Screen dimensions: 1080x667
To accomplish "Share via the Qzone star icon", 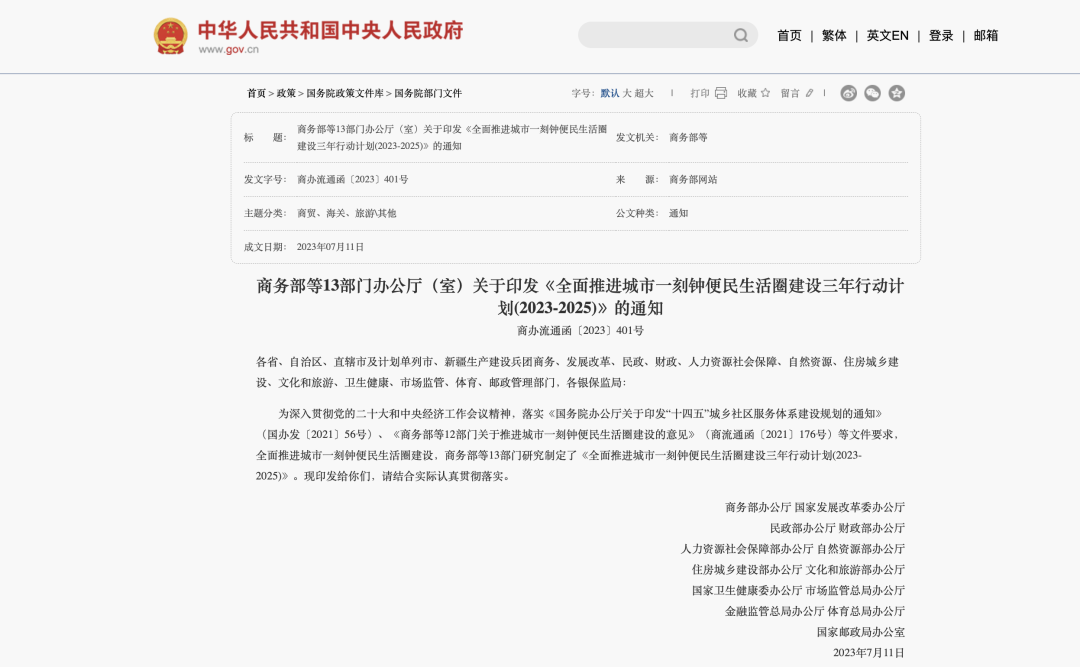I will pyautogui.click(x=897, y=93).
